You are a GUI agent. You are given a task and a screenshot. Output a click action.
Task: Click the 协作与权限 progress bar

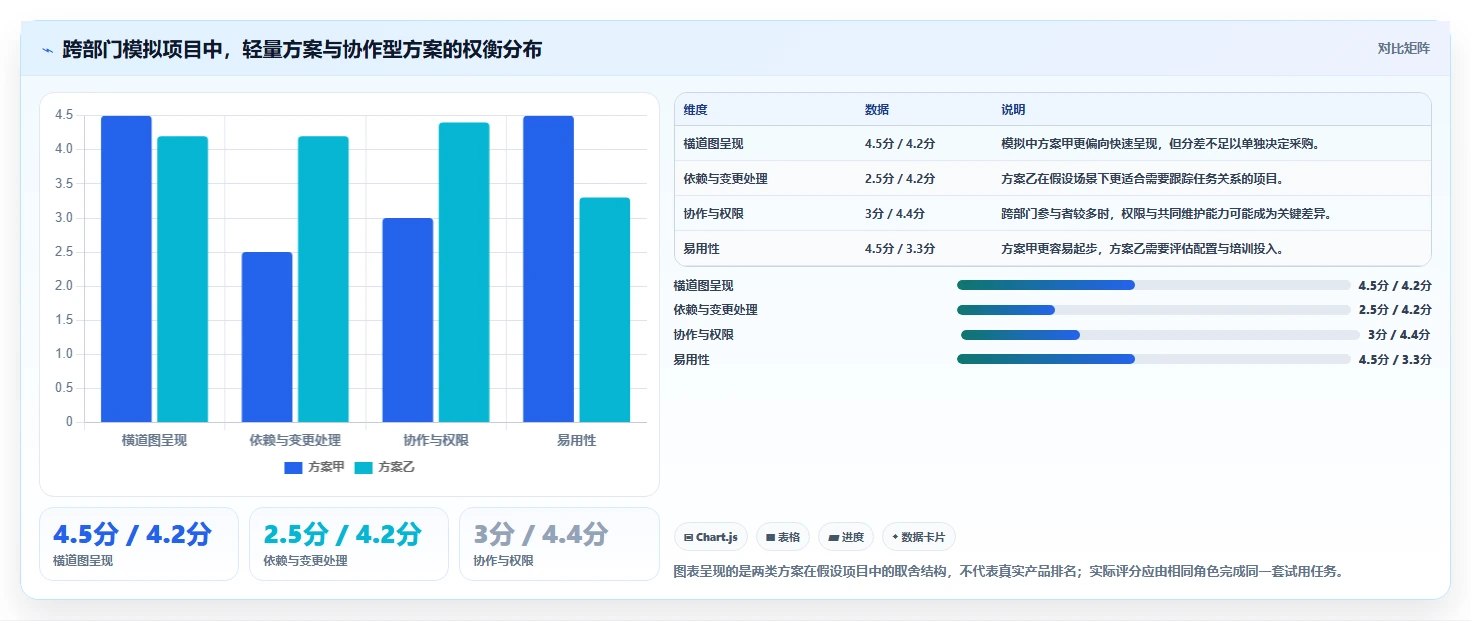1160,334
